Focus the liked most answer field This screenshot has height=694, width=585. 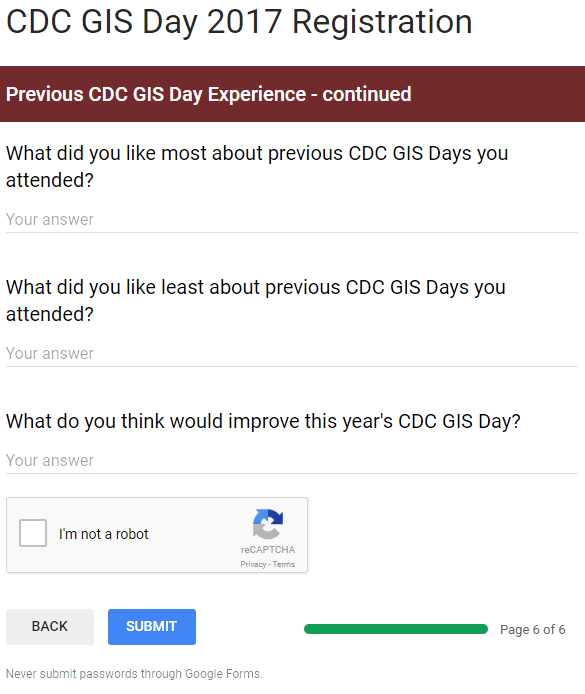[x=292, y=220]
